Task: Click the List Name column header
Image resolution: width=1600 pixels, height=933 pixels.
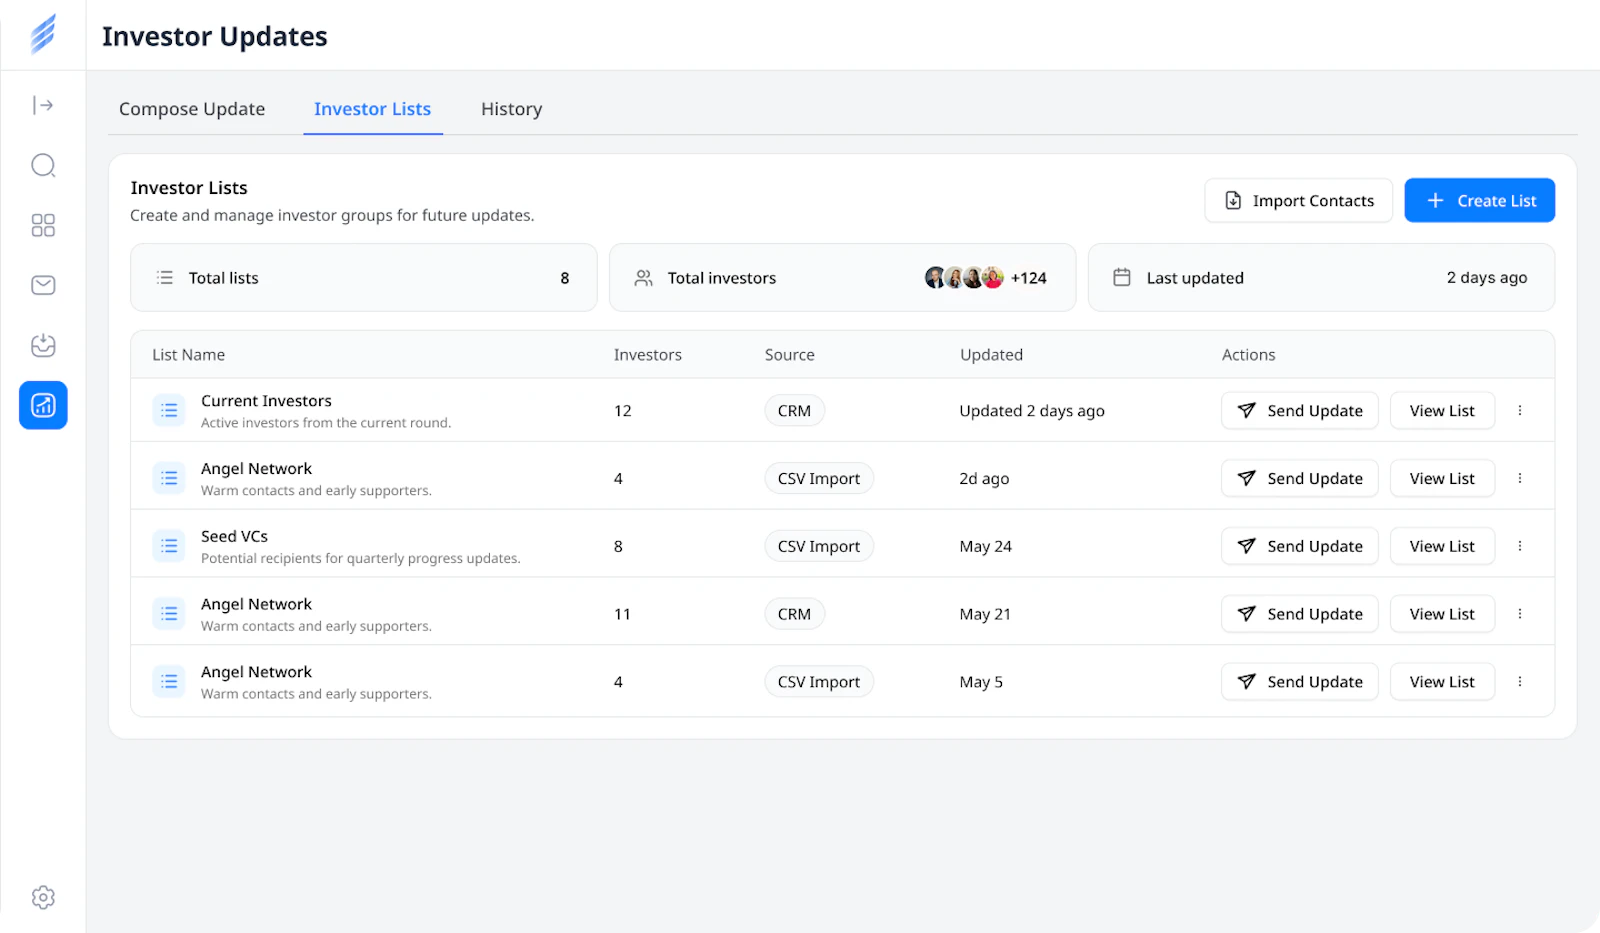Action: point(188,355)
